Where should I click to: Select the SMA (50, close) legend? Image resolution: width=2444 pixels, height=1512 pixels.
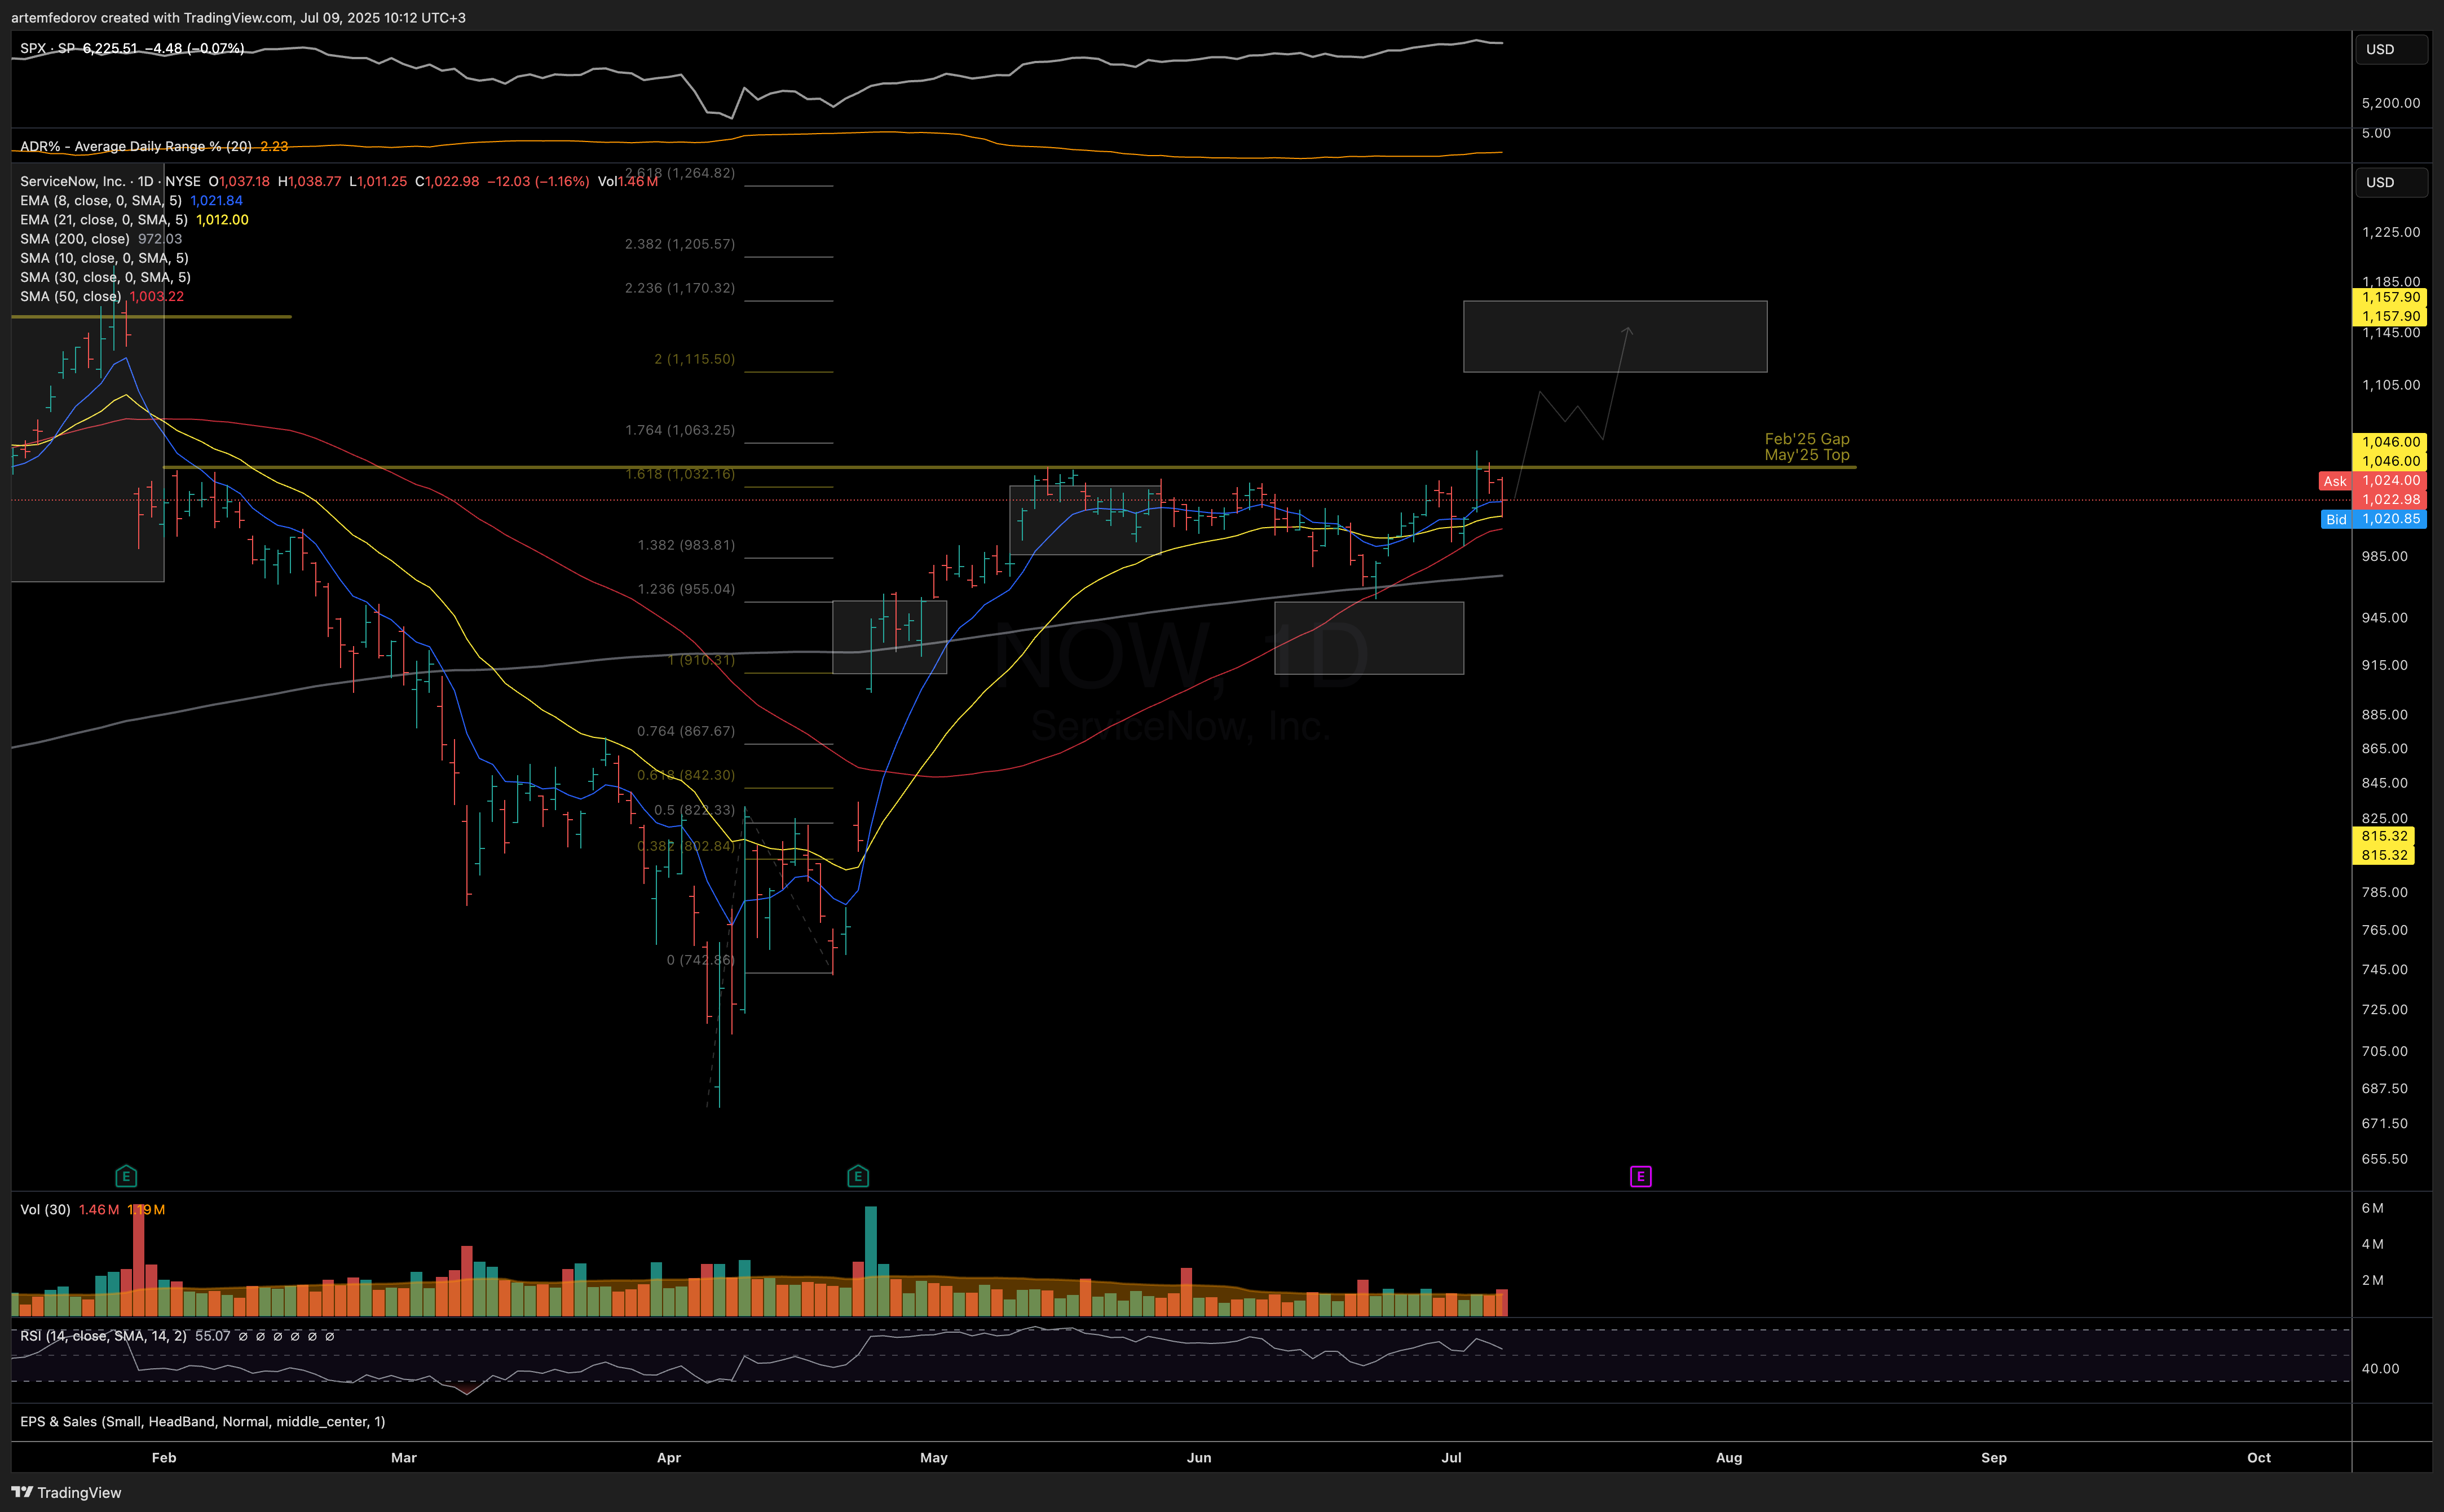pos(71,296)
